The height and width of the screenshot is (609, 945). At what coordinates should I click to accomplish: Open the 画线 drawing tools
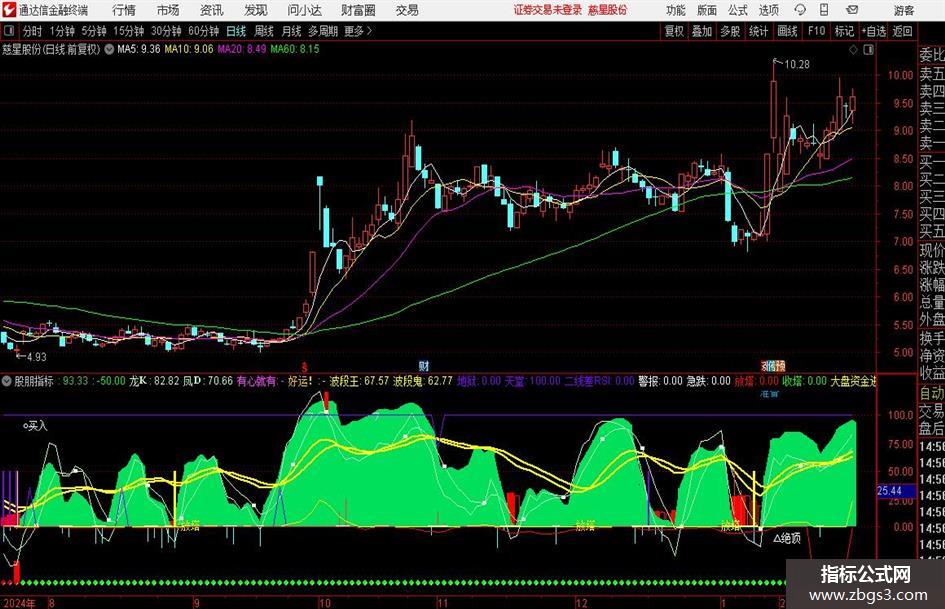pos(787,31)
